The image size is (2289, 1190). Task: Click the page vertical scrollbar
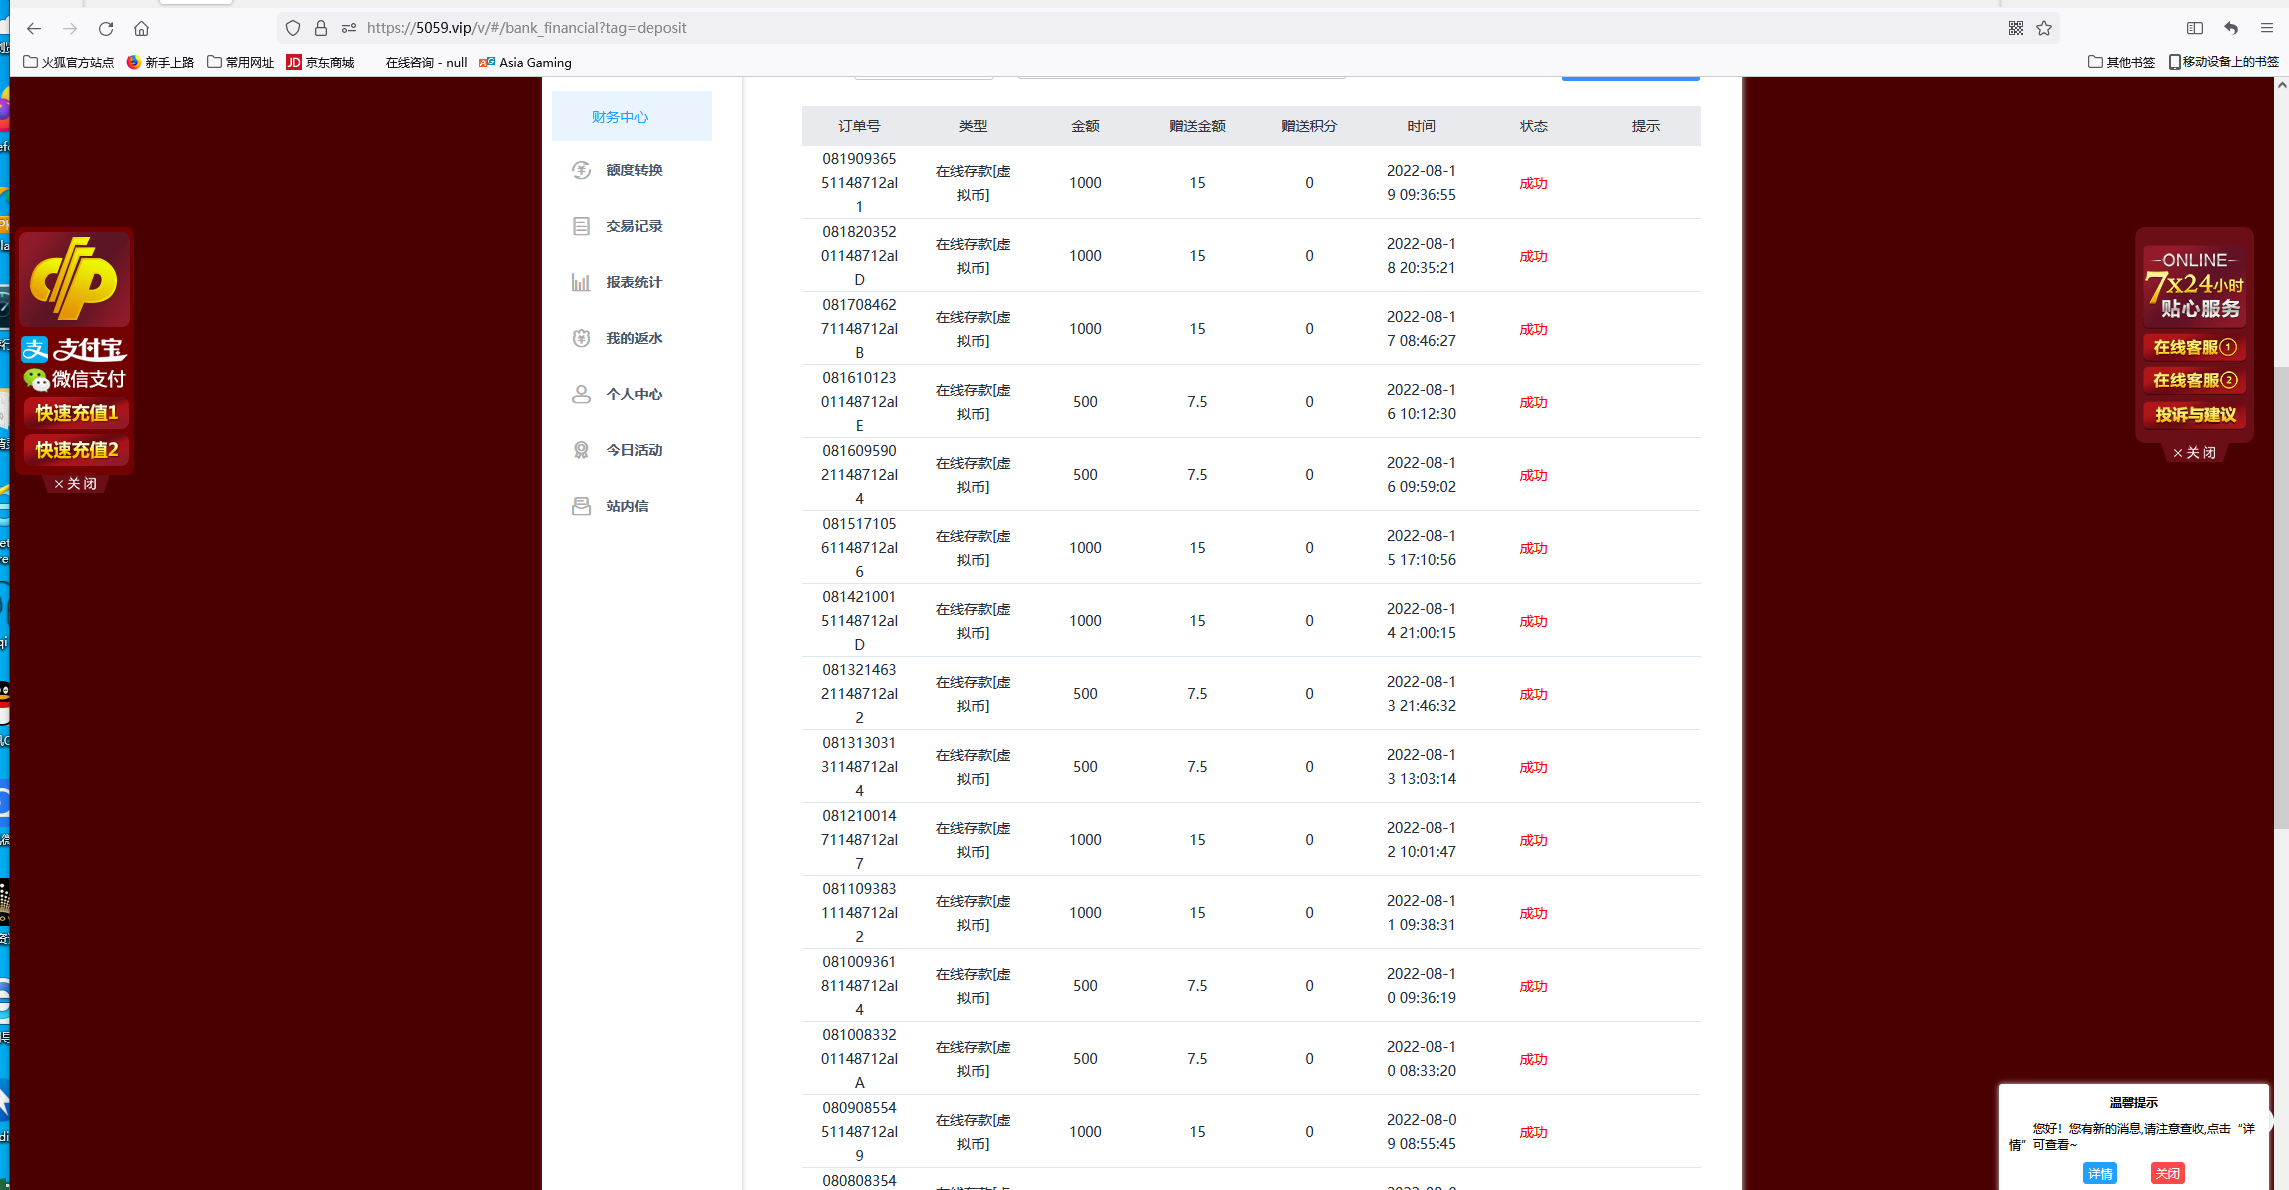click(2281, 600)
